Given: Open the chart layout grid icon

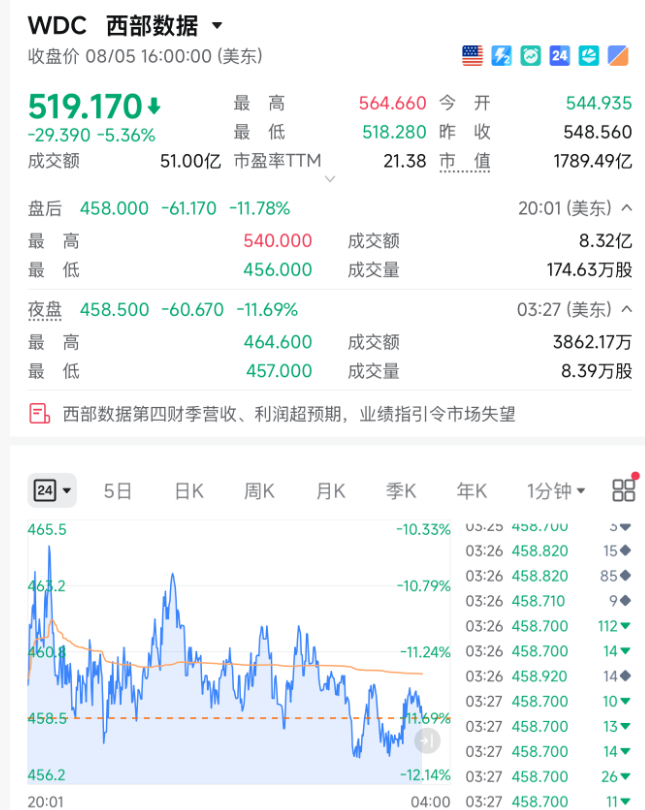Looking at the screenshot, I should click(x=623, y=490).
